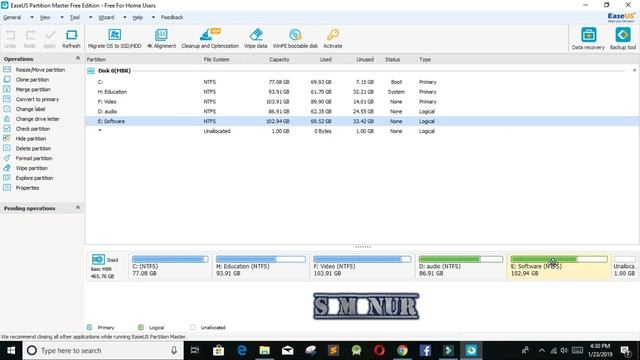
Task: Select the Unallocated space row
Action: (x=362, y=131)
